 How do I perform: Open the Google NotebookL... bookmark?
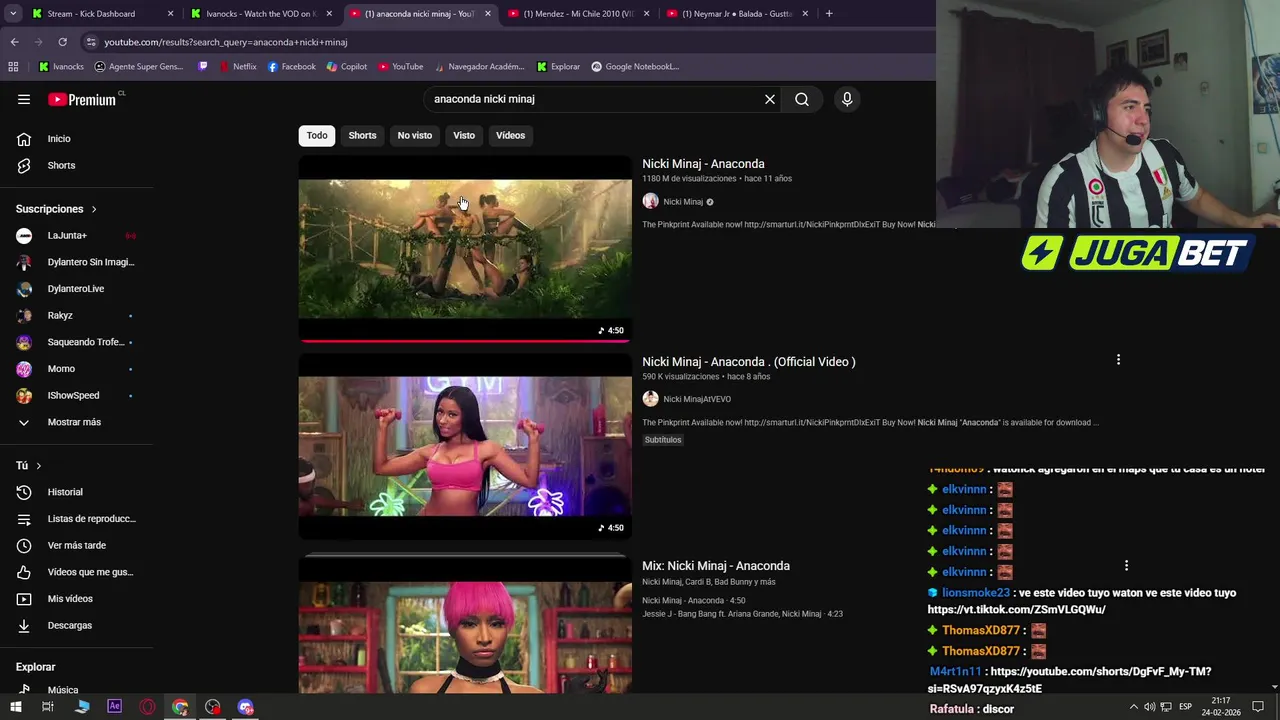pyautogui.click(x=634, y=67)
